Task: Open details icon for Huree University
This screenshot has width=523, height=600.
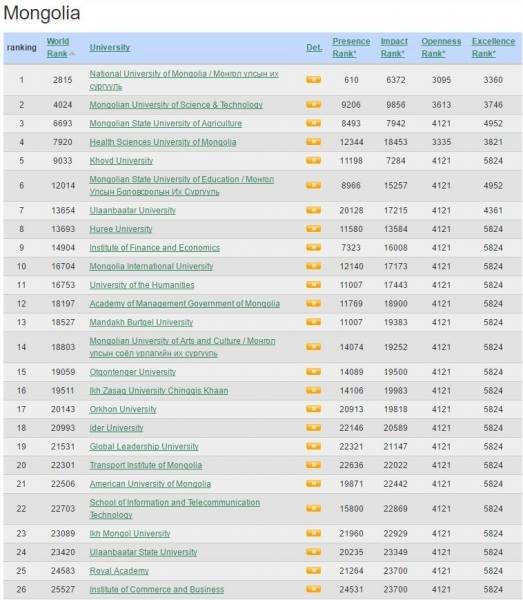Action: pyautogui.click(x=313, y=229)
